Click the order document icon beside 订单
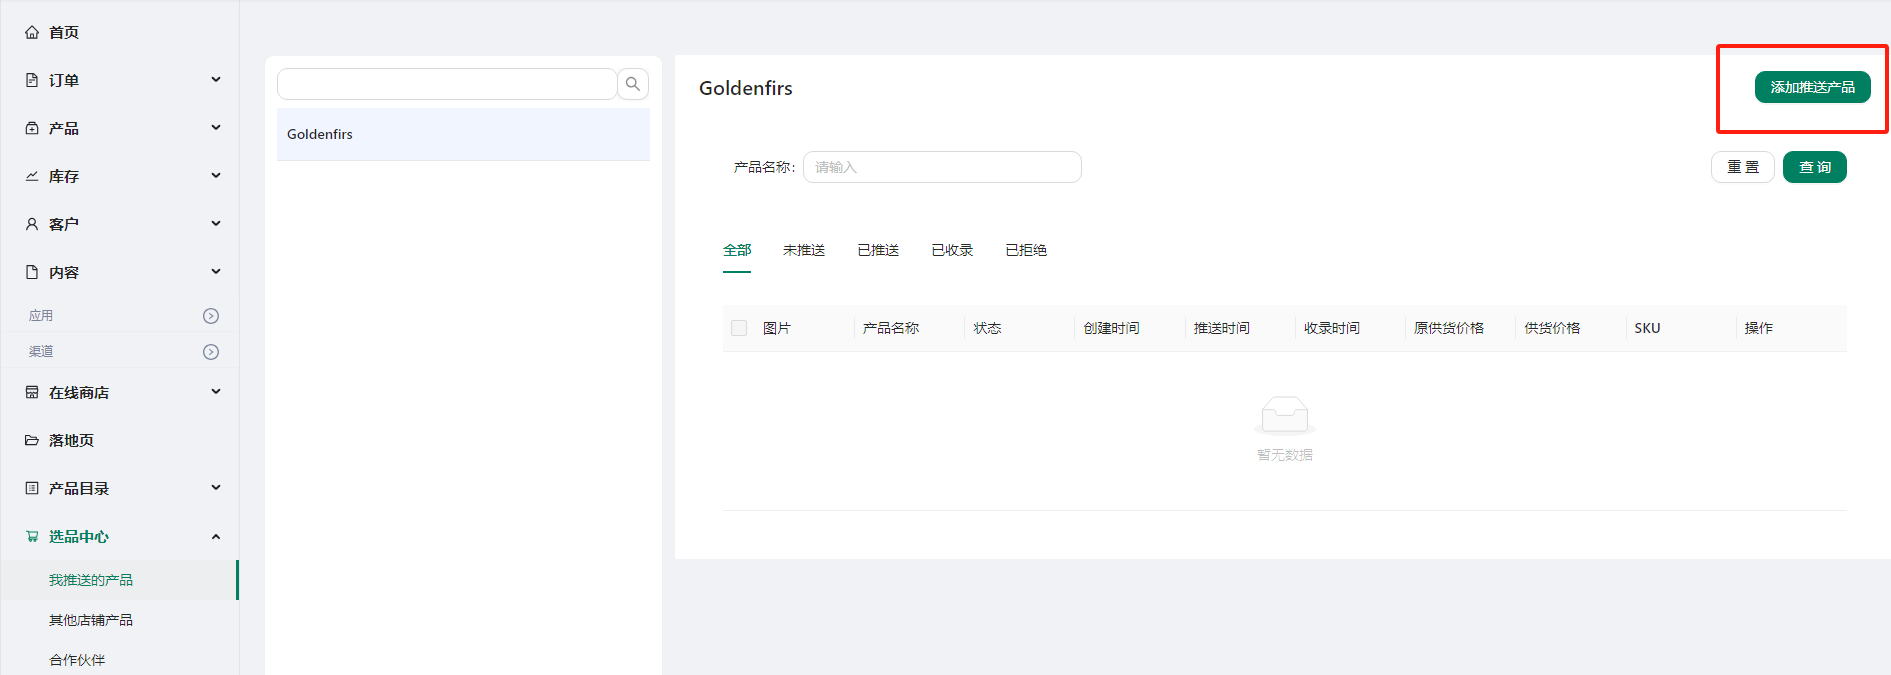The width and height of the screenshot is (1891, 675). point(32,80)
